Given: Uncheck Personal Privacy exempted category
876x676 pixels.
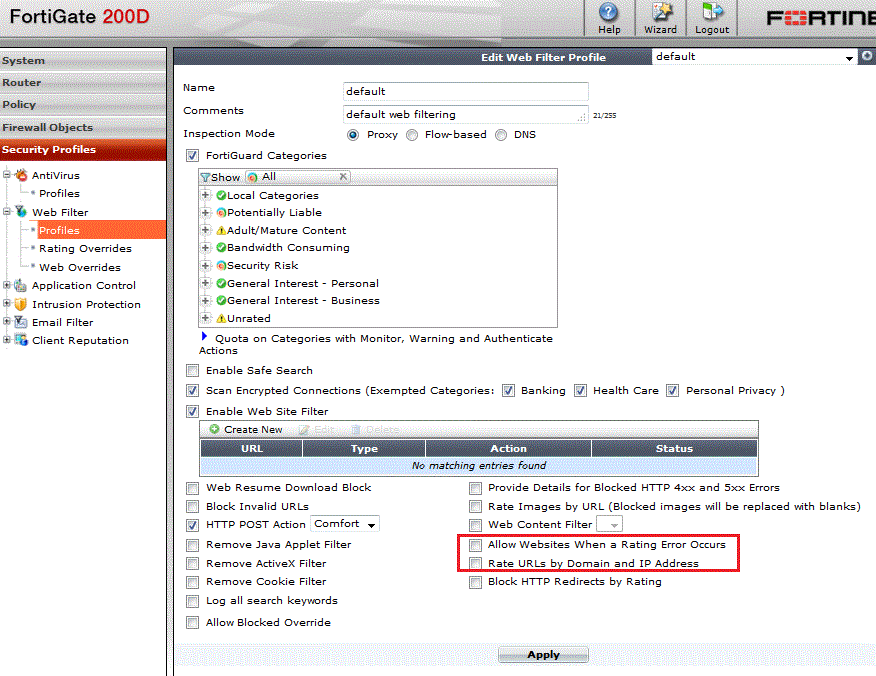Looking at the screenshot, I should [x=673, y=391].
